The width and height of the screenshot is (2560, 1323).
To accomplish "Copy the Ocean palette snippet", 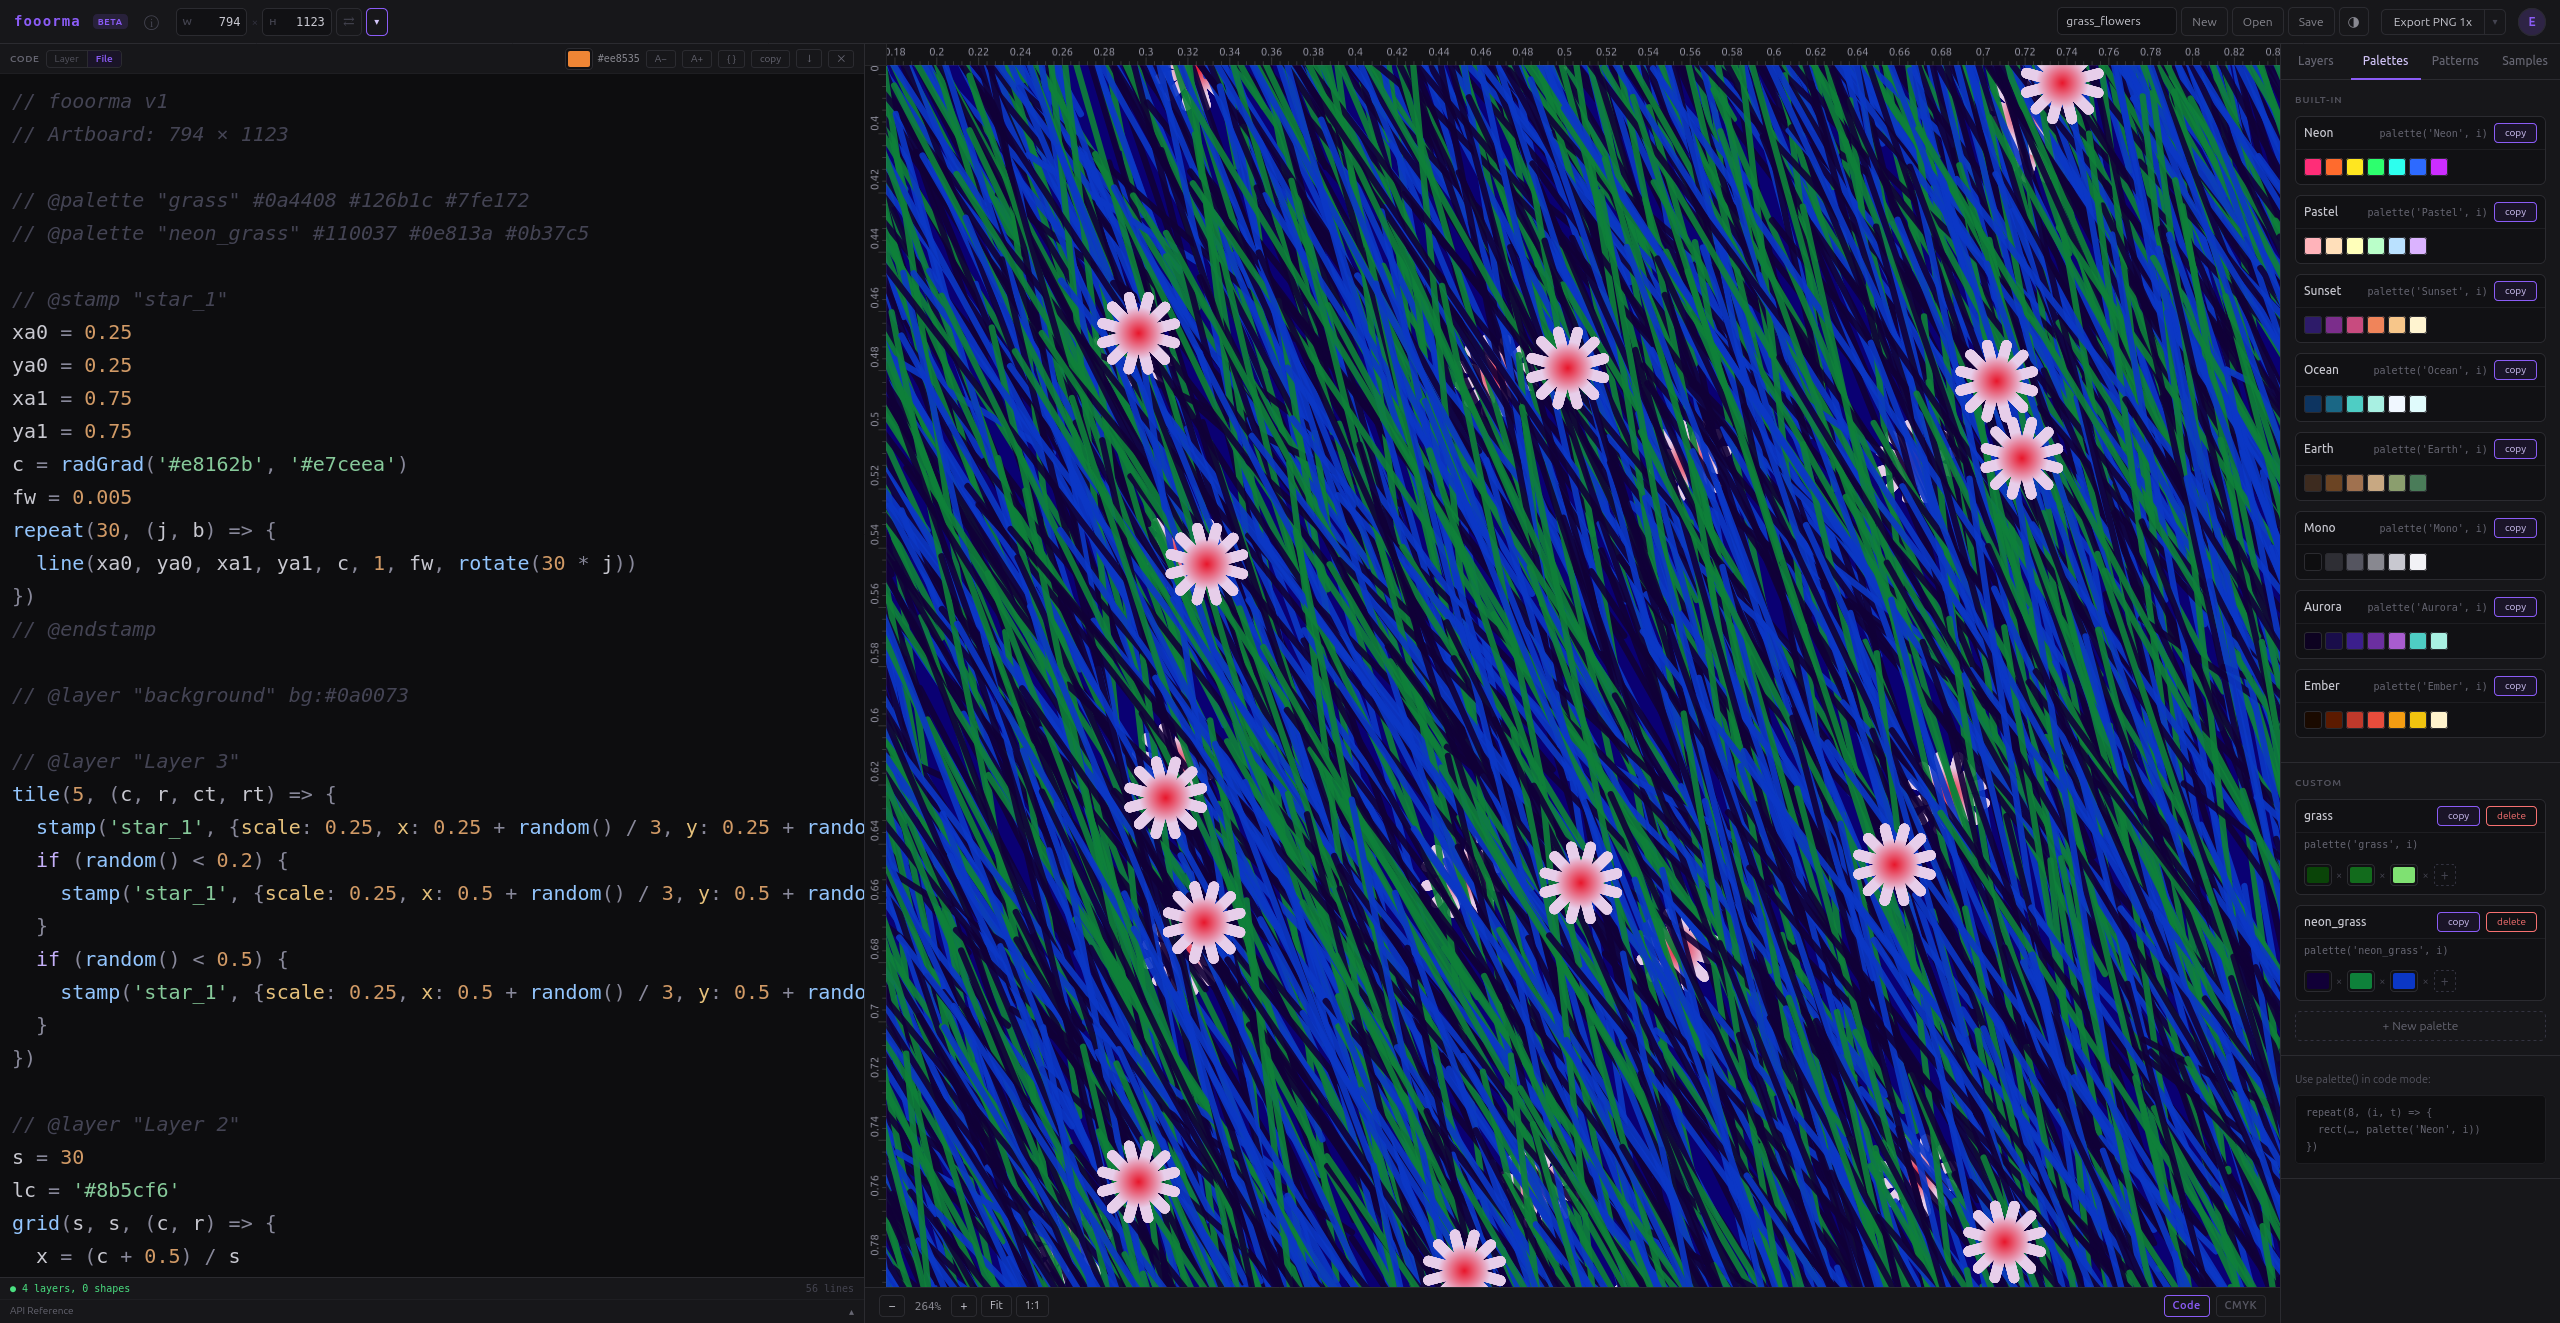I will pos(2515,370).
